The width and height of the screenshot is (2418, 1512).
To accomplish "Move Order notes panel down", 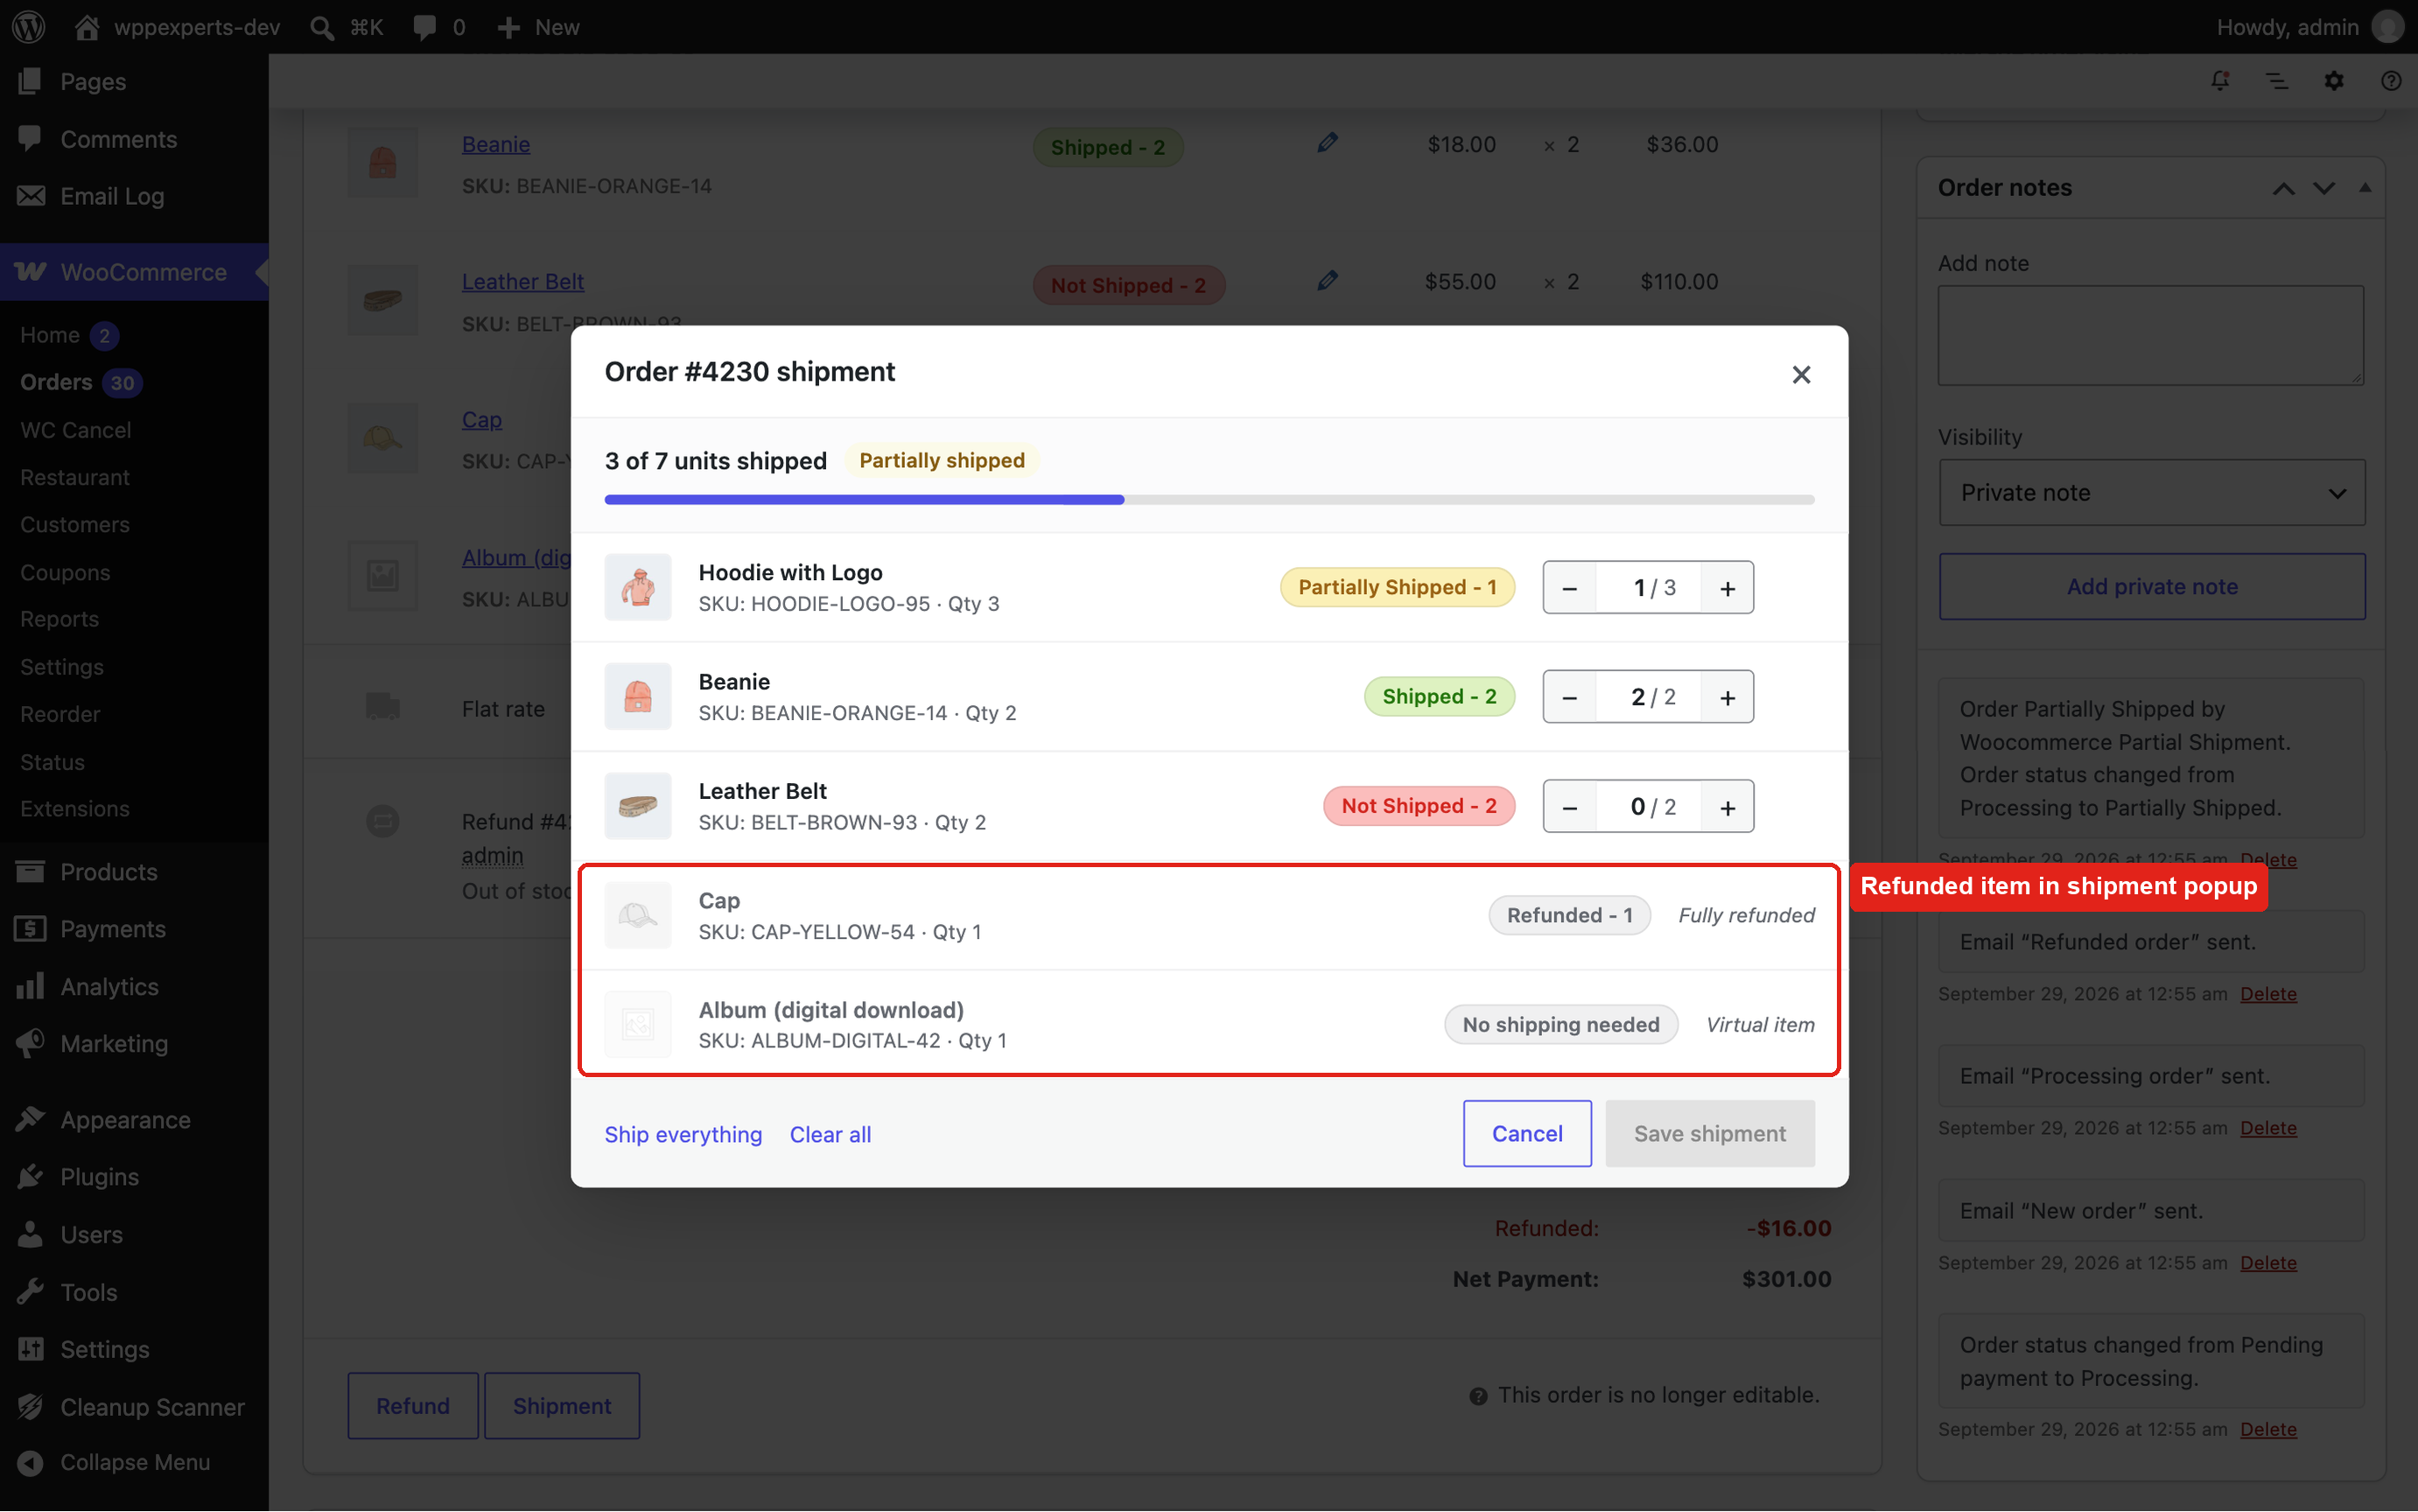I will point(2323,188).
